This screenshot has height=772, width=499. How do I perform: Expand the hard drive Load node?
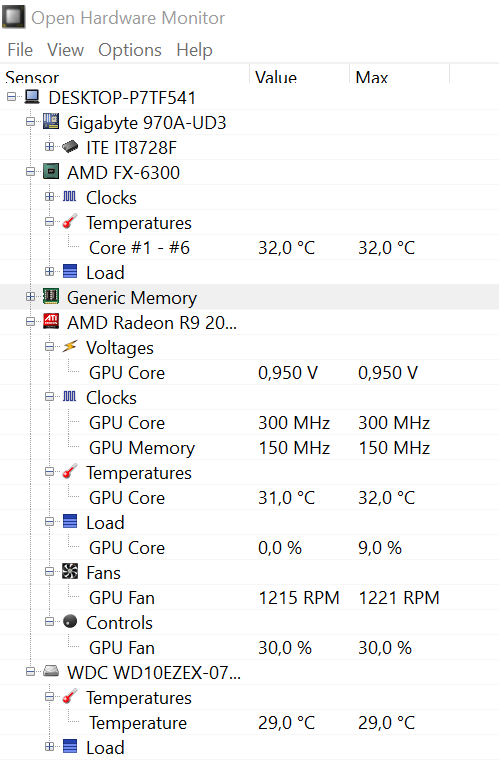pyautogui.click(x=49, y=747)
